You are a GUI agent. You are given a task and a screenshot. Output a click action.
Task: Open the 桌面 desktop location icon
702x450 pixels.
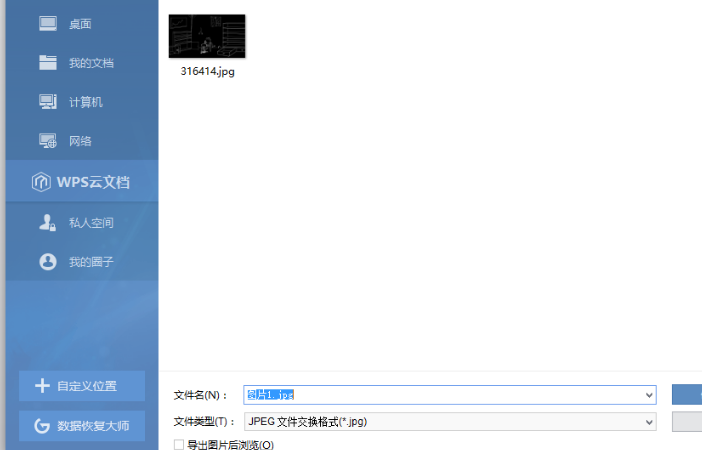(47, 24)
